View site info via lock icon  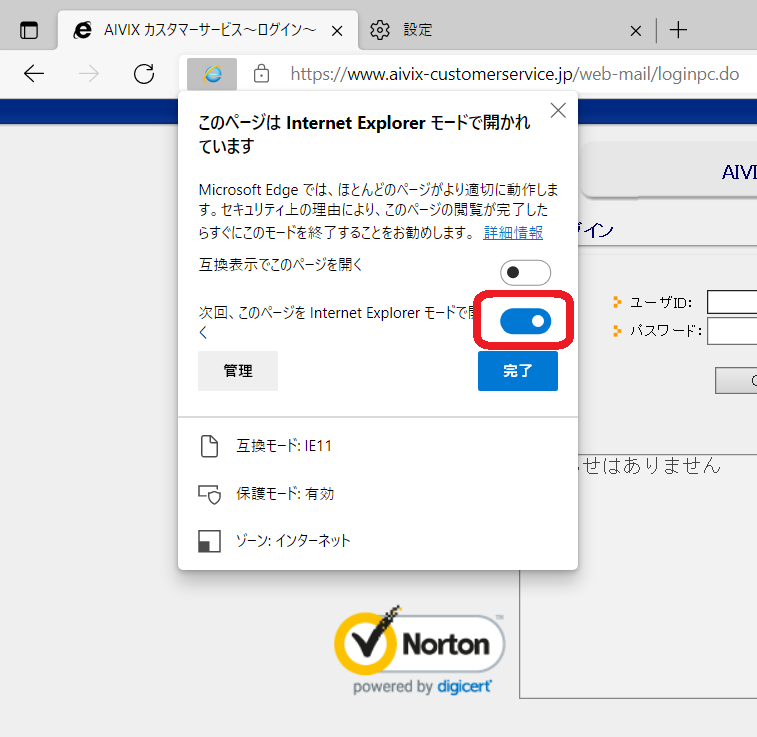pos(261,74)
